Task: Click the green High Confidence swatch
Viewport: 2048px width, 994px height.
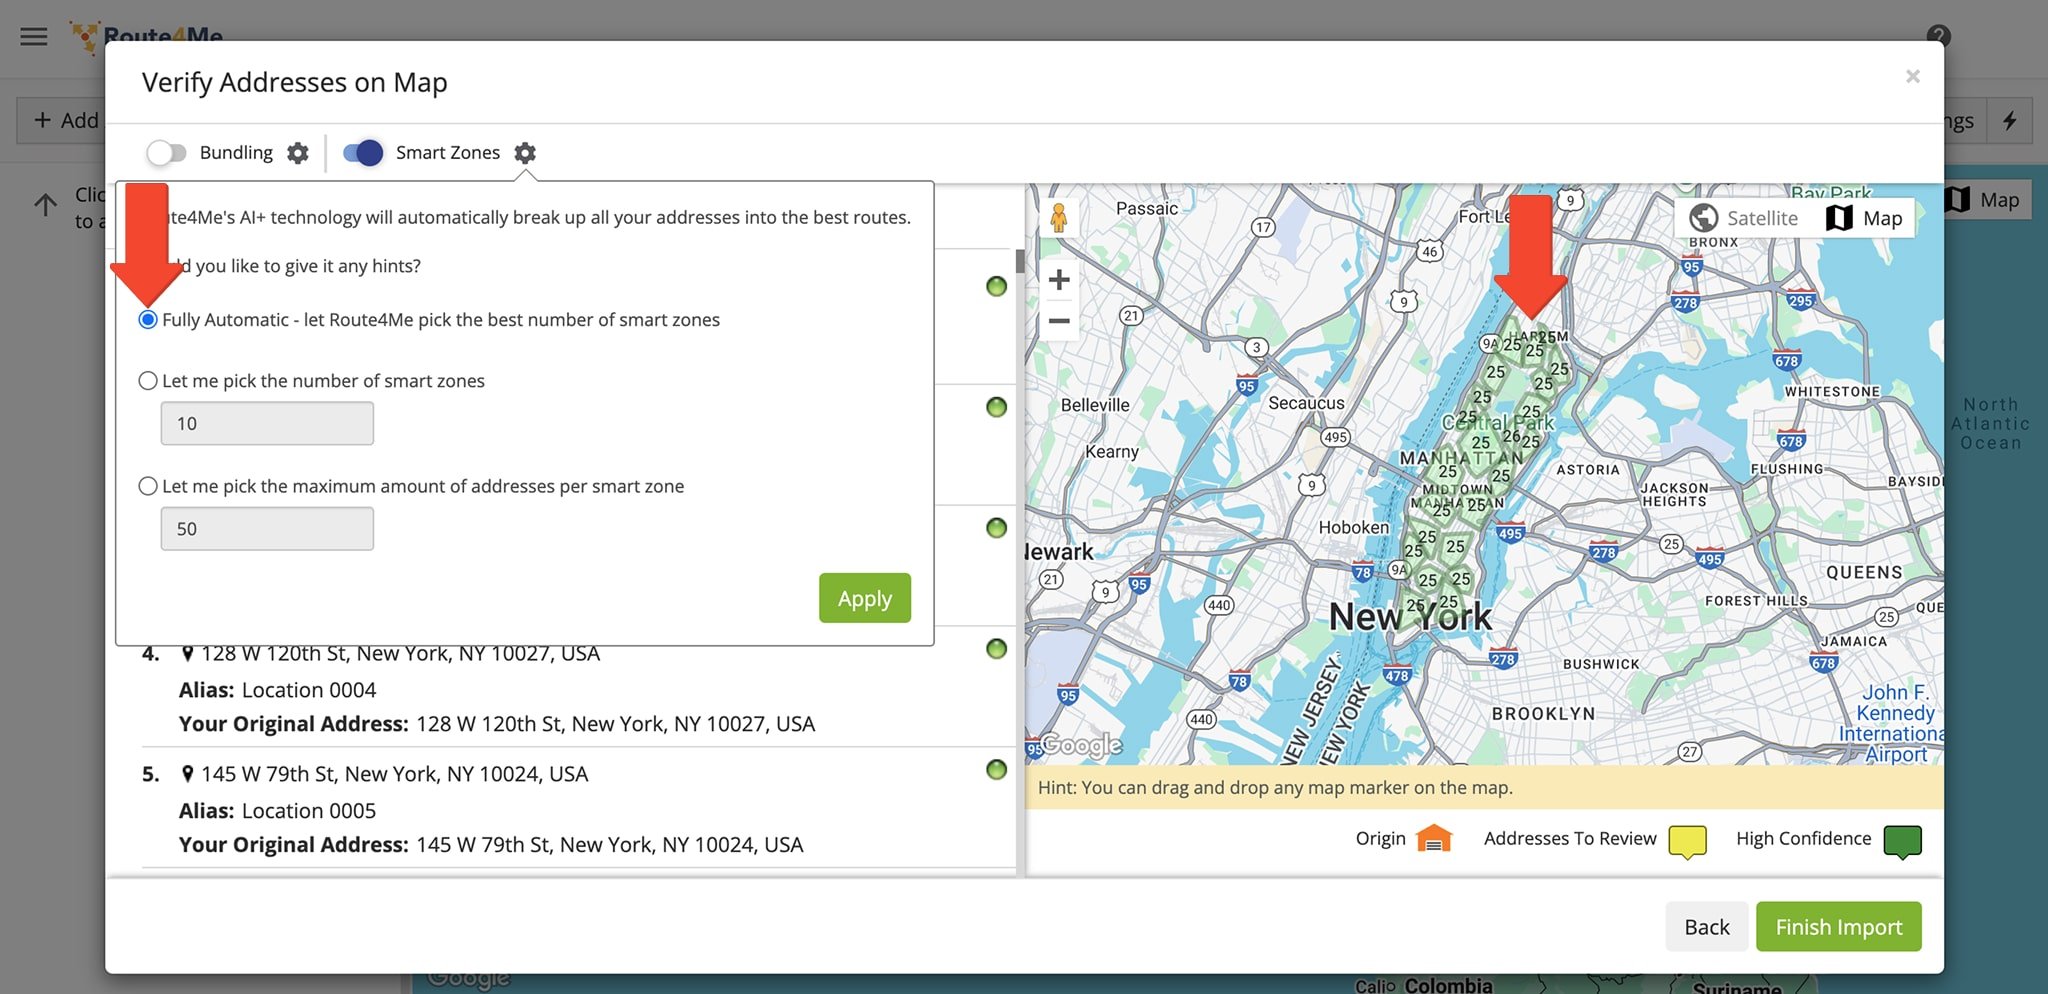Action: 1902,842
